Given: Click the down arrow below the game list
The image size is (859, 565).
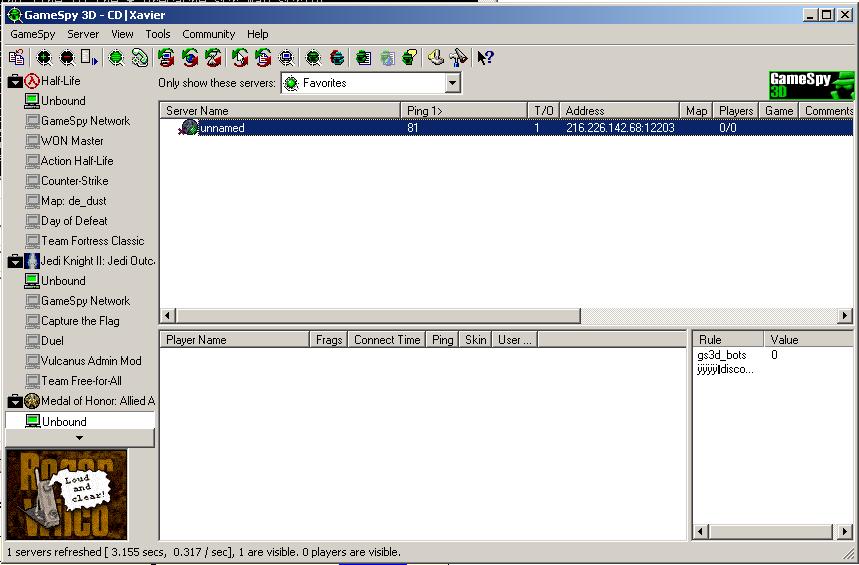Looking at the screenshot, I should coord(80,438).
